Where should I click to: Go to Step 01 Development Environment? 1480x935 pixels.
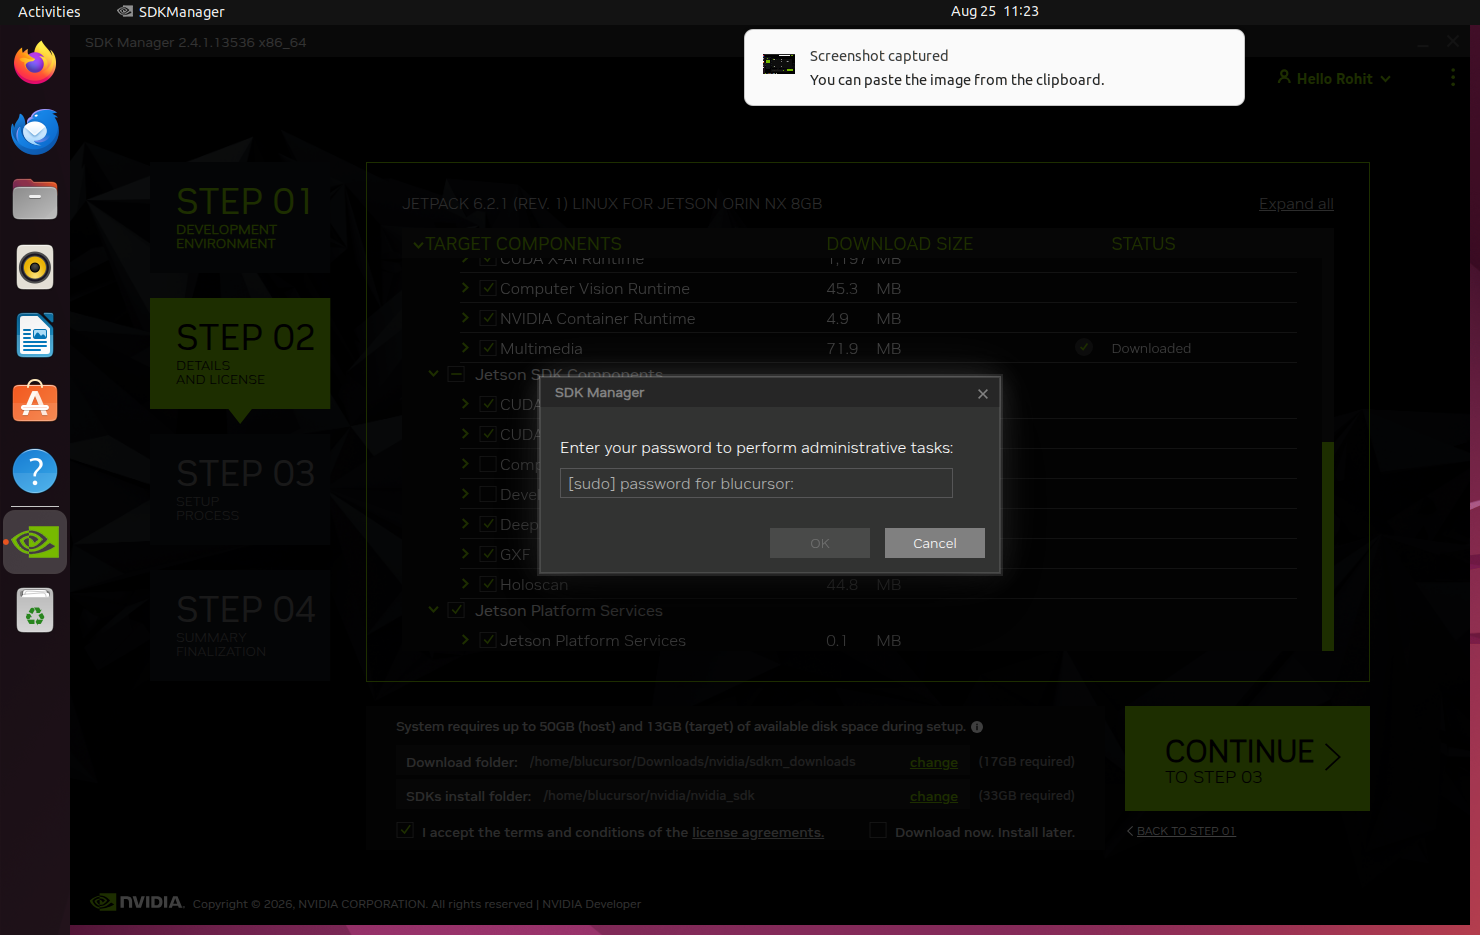[240, 217]
